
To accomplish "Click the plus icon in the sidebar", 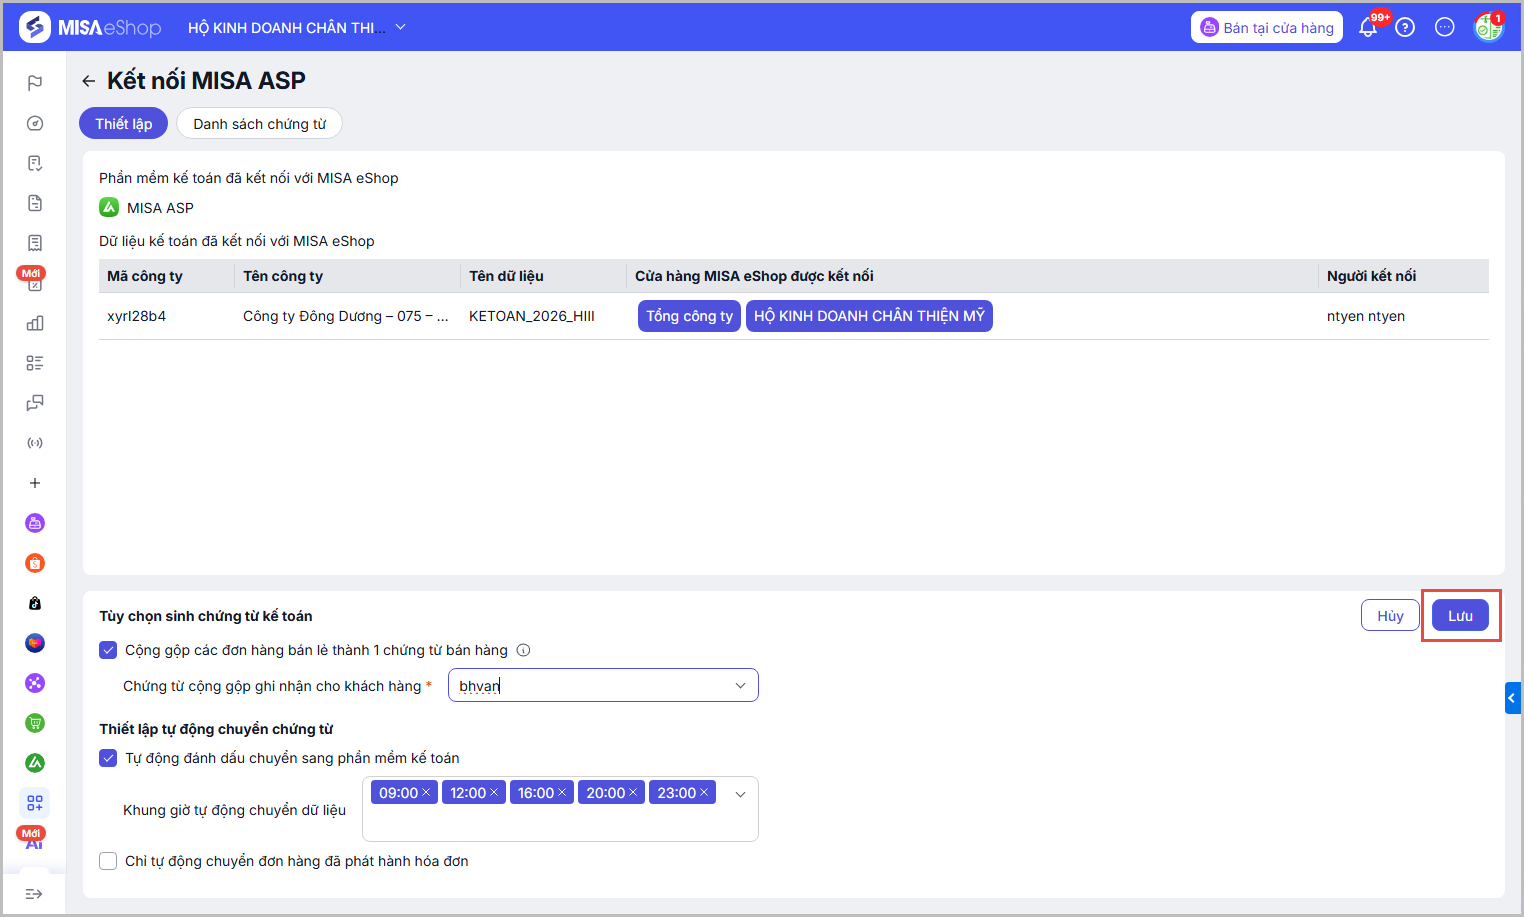I will coord(35,483).
